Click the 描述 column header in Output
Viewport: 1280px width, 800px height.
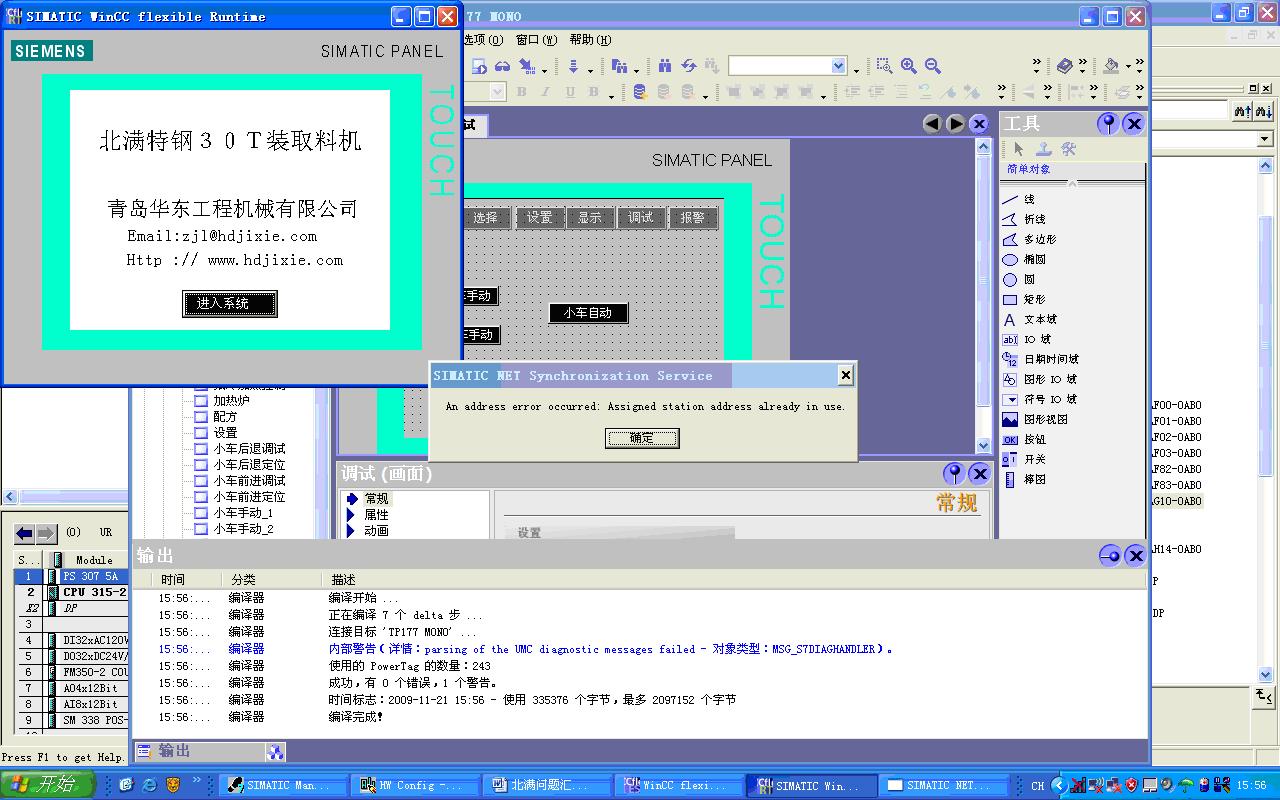[x=734, y=579]
